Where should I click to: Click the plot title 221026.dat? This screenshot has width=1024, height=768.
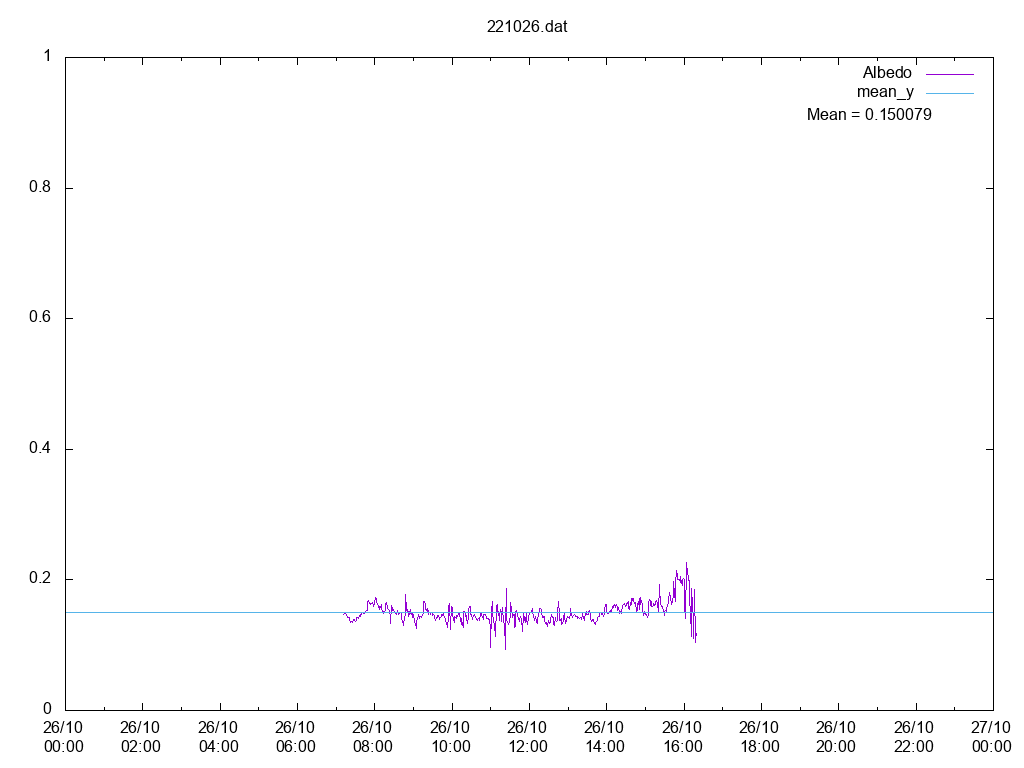(x=527, y=27)
